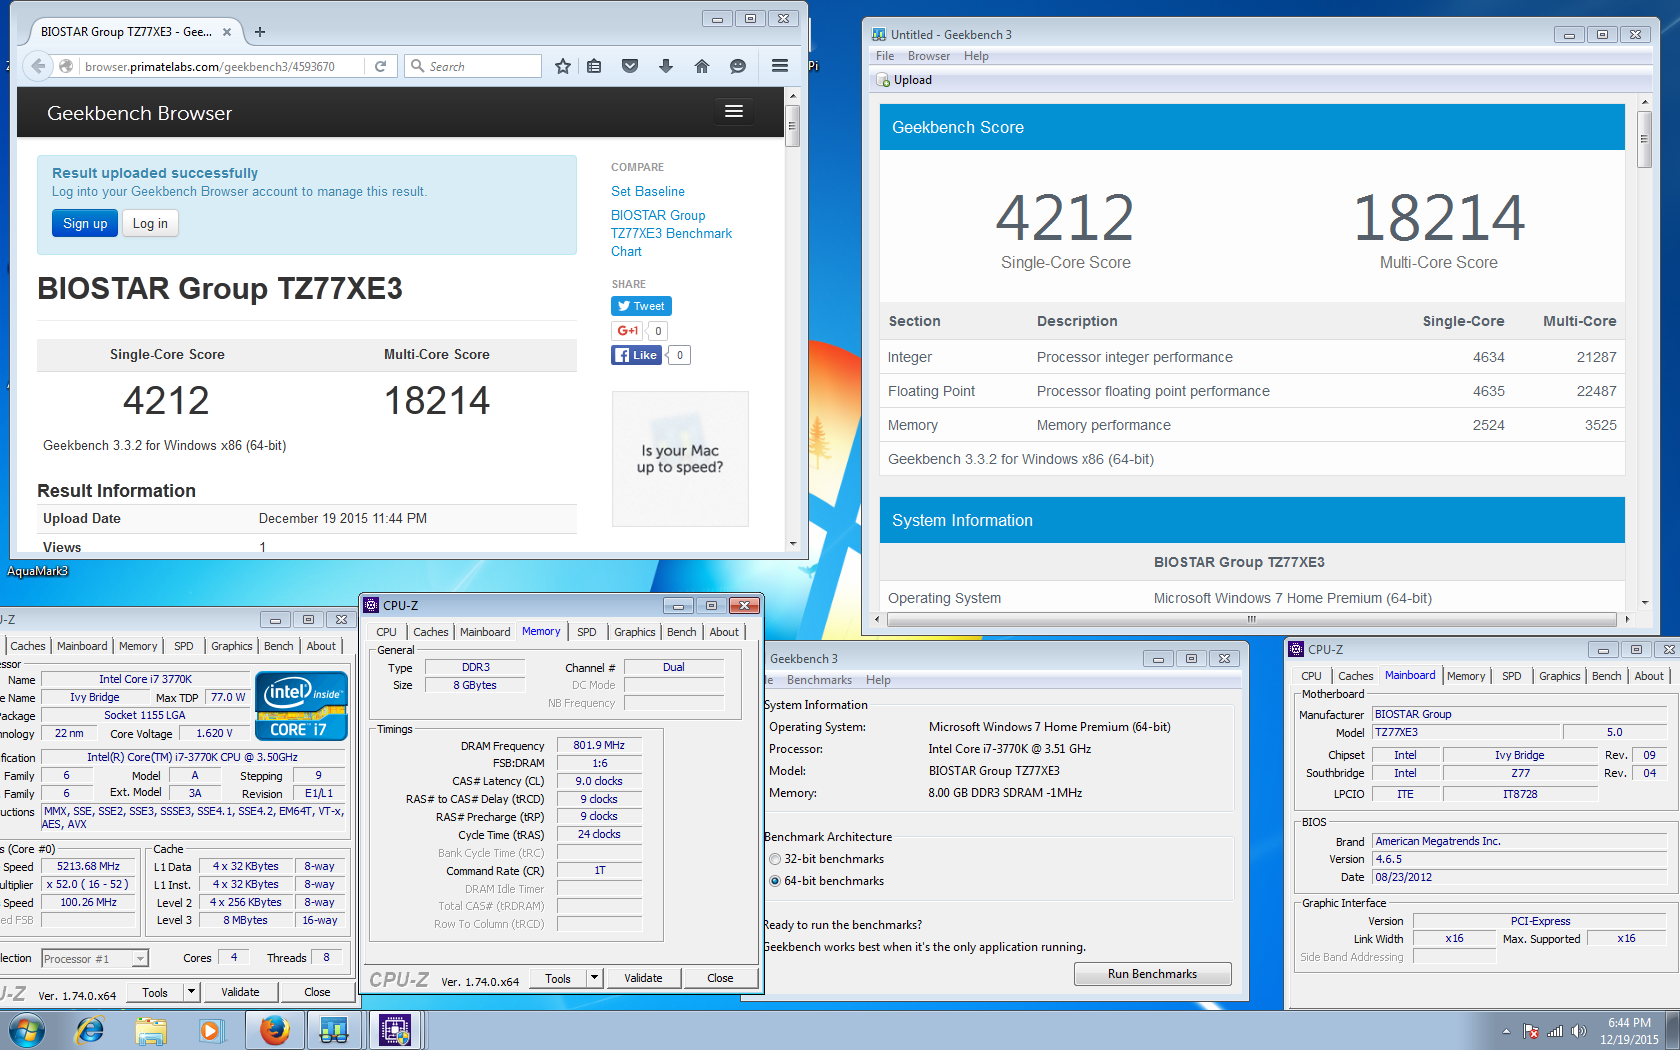Viewport: 1680px width, 1050px height.
Task: Switch to Memory tab in right CPU-Z window
Action: tap(1466, 676)
